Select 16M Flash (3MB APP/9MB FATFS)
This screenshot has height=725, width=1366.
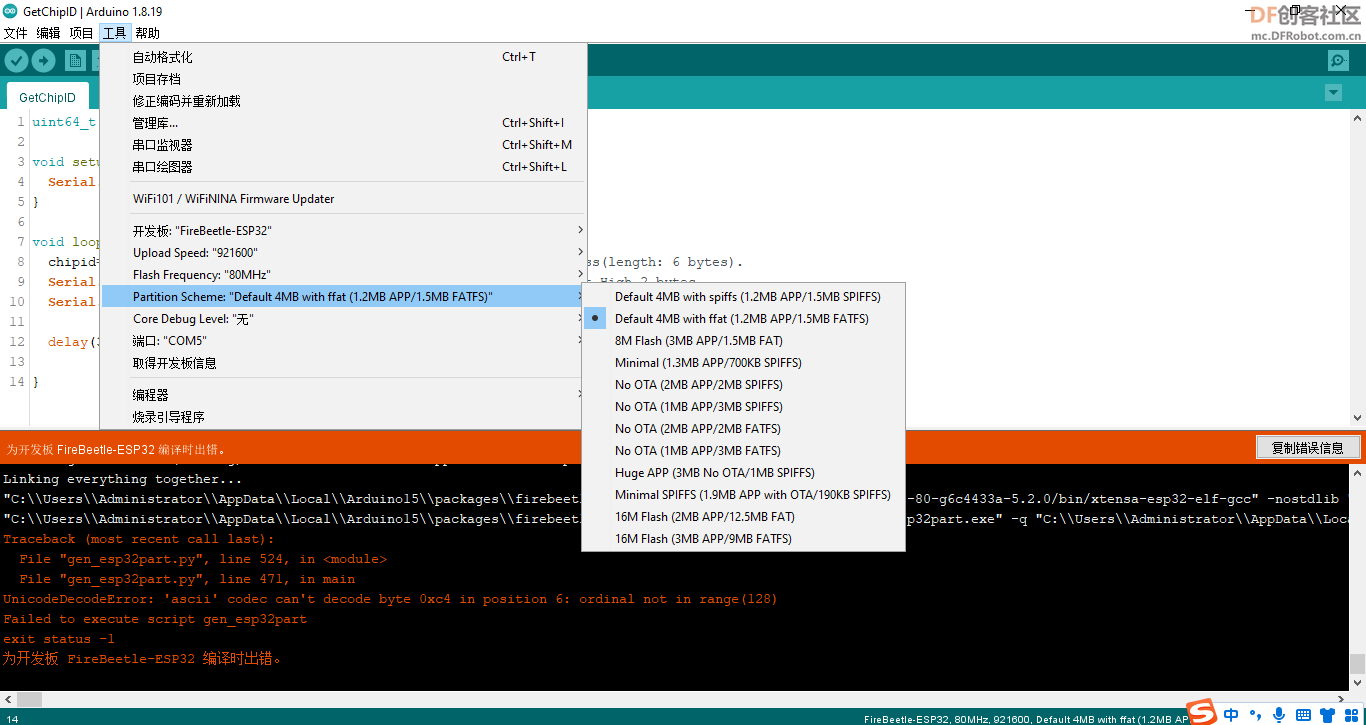coord(743,539)
